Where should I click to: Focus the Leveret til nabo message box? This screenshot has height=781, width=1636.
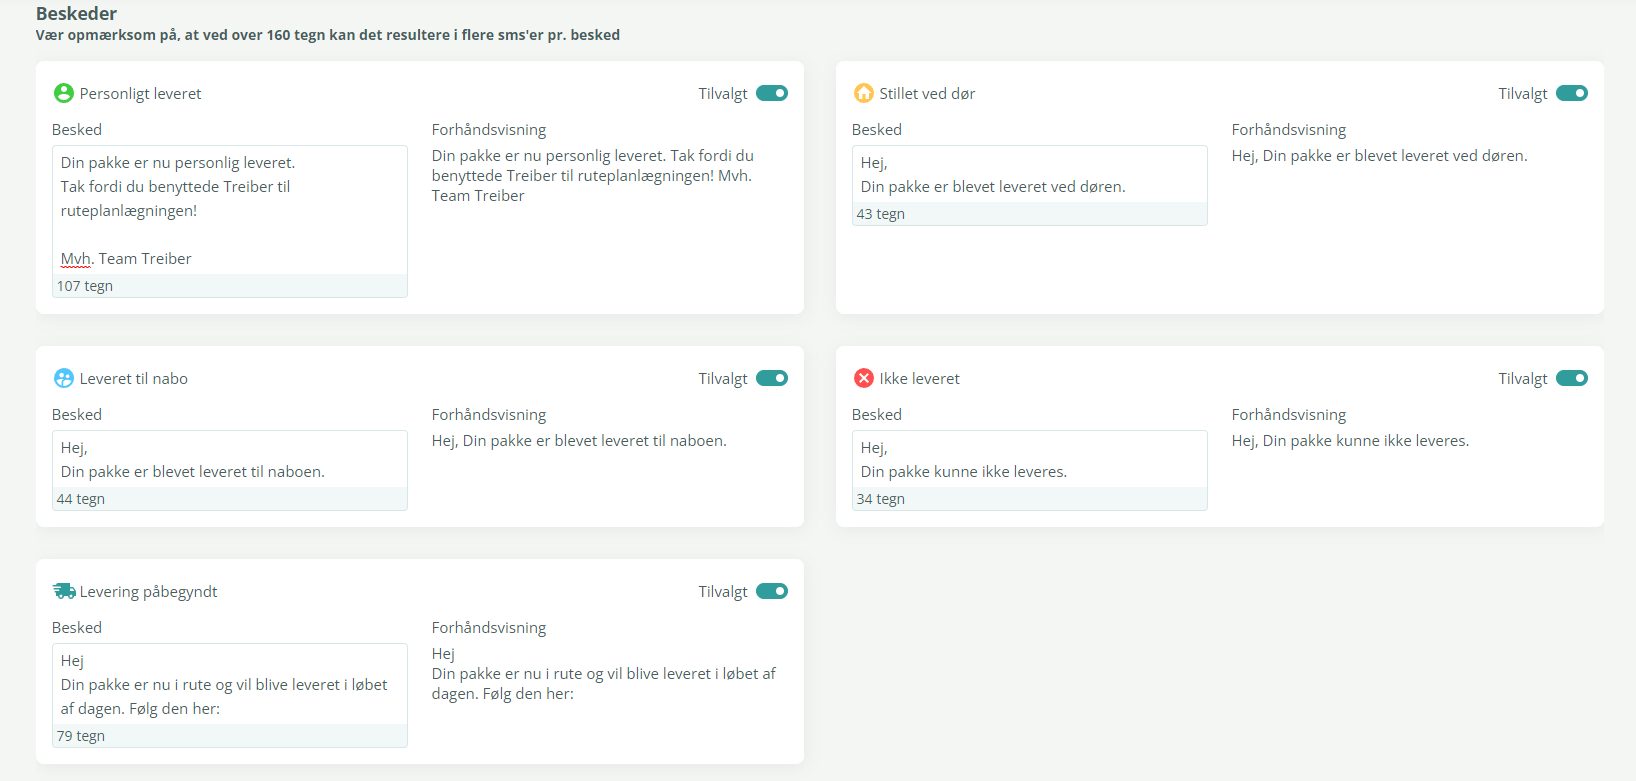tap(229, 460)
